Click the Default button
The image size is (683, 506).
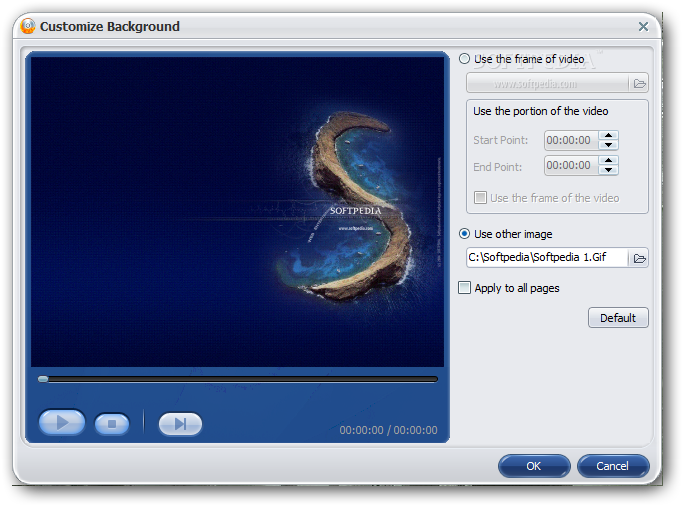coord(618,317)
